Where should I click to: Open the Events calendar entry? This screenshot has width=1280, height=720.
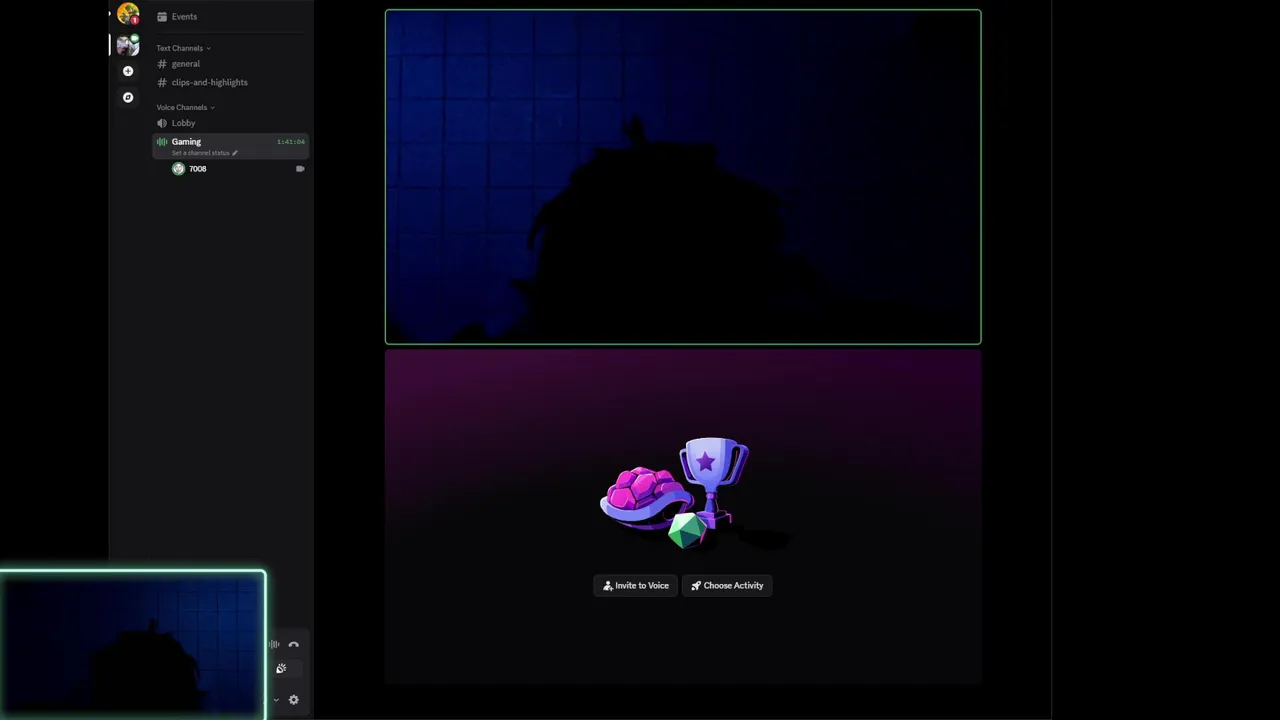click(177, 17)
